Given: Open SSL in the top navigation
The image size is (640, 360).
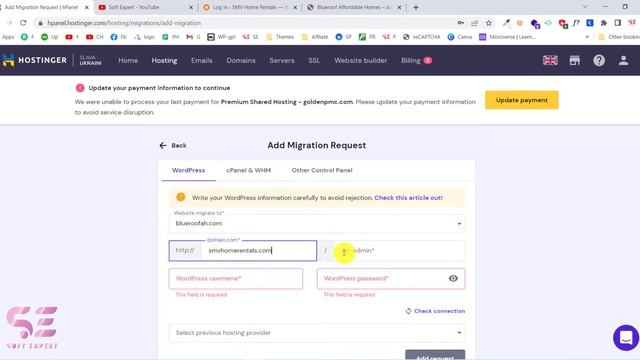Looking at the screenshot, I should [314, 60].
